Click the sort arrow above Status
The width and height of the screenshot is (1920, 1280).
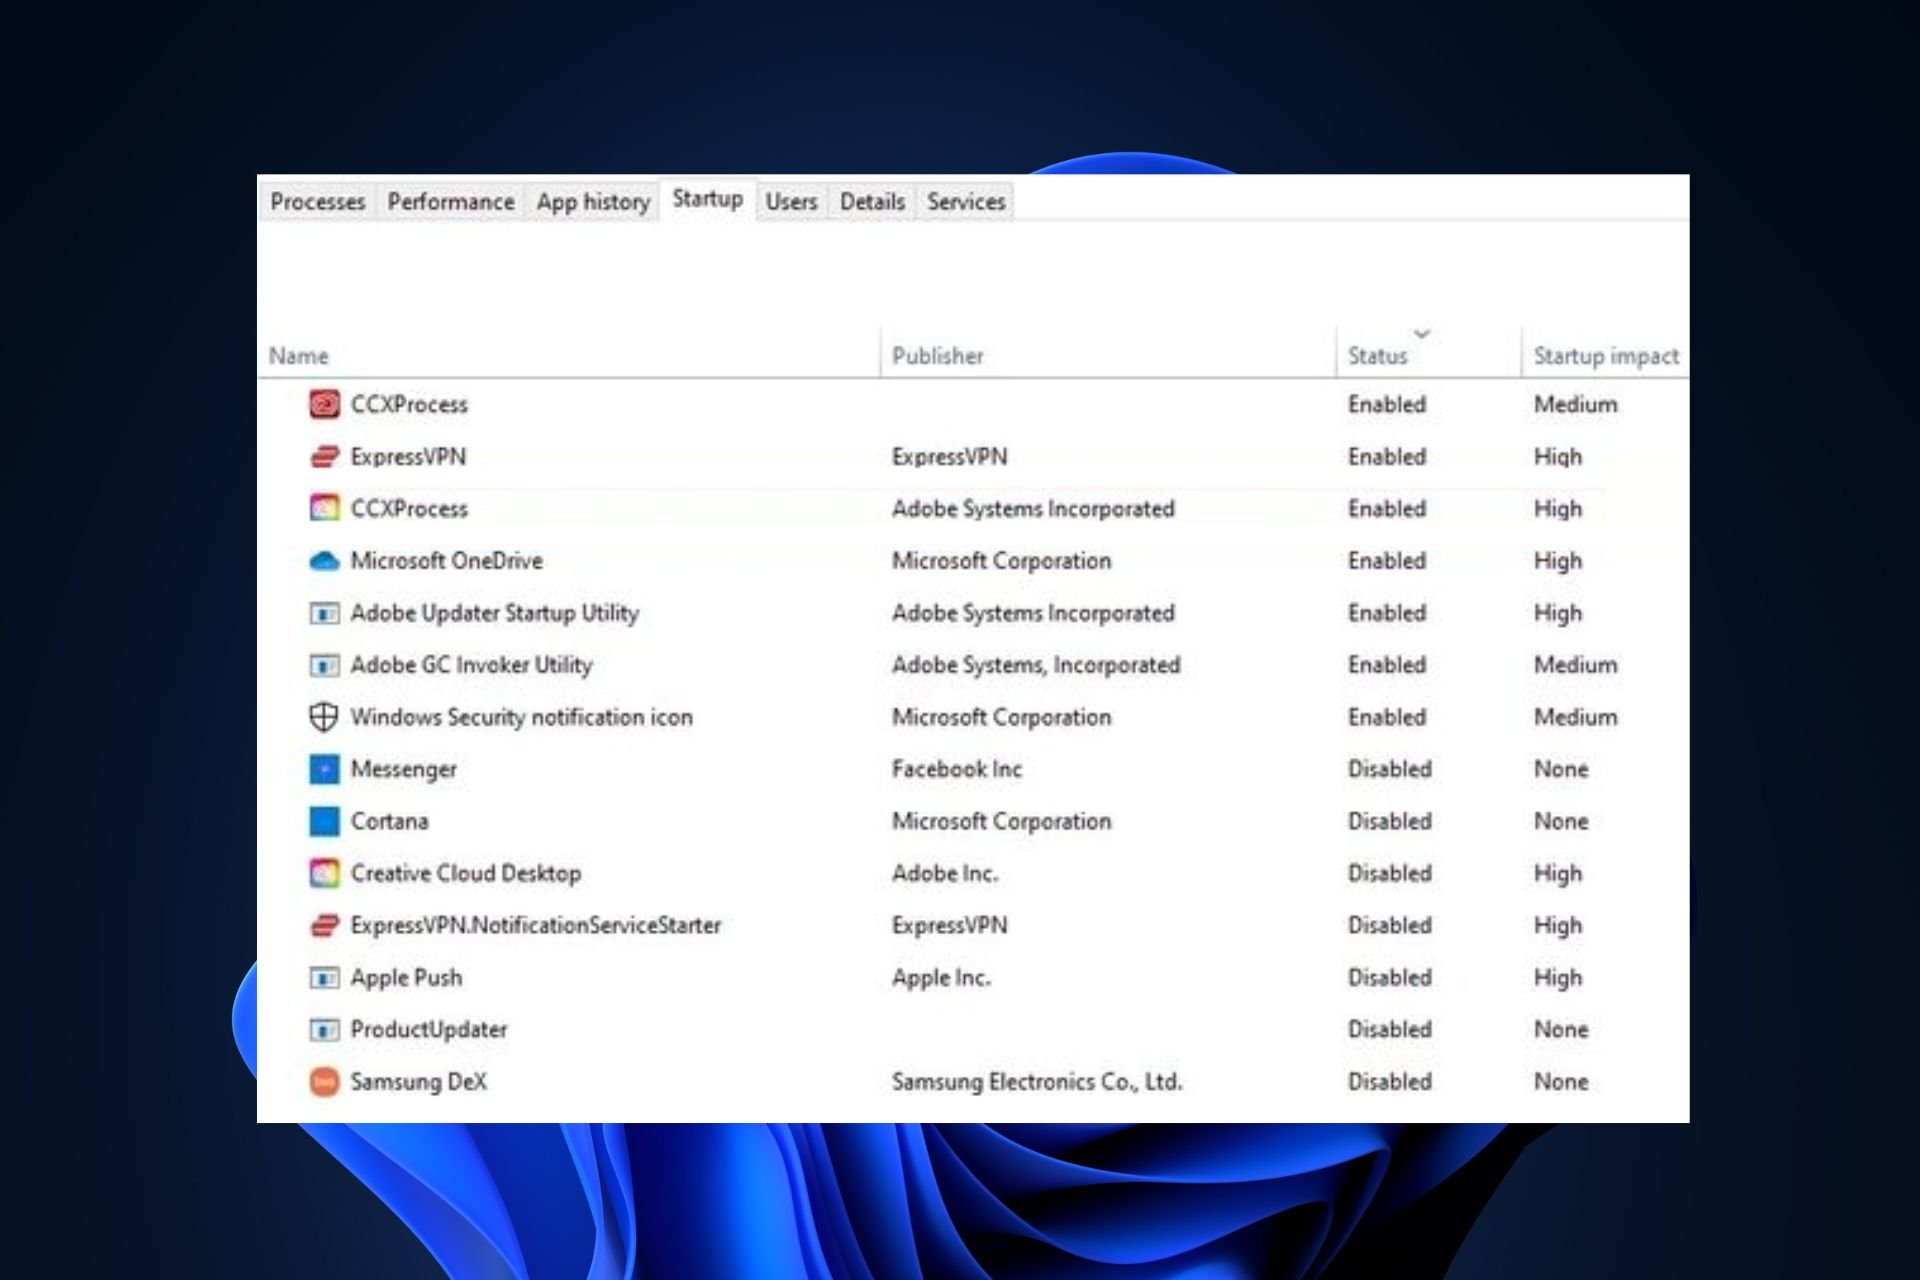(x=1422, y=333)
